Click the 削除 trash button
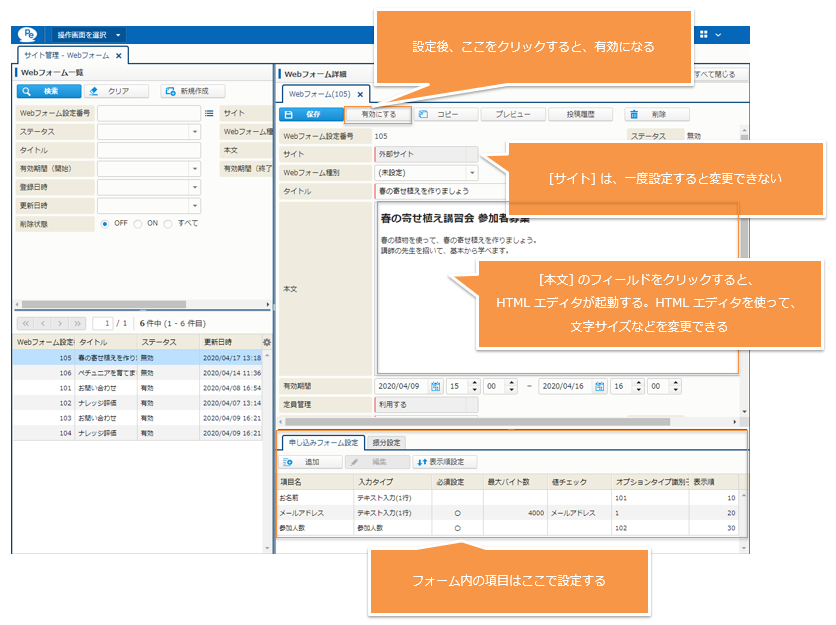This screenshot has height=625, width=836. tap(647, 114)
